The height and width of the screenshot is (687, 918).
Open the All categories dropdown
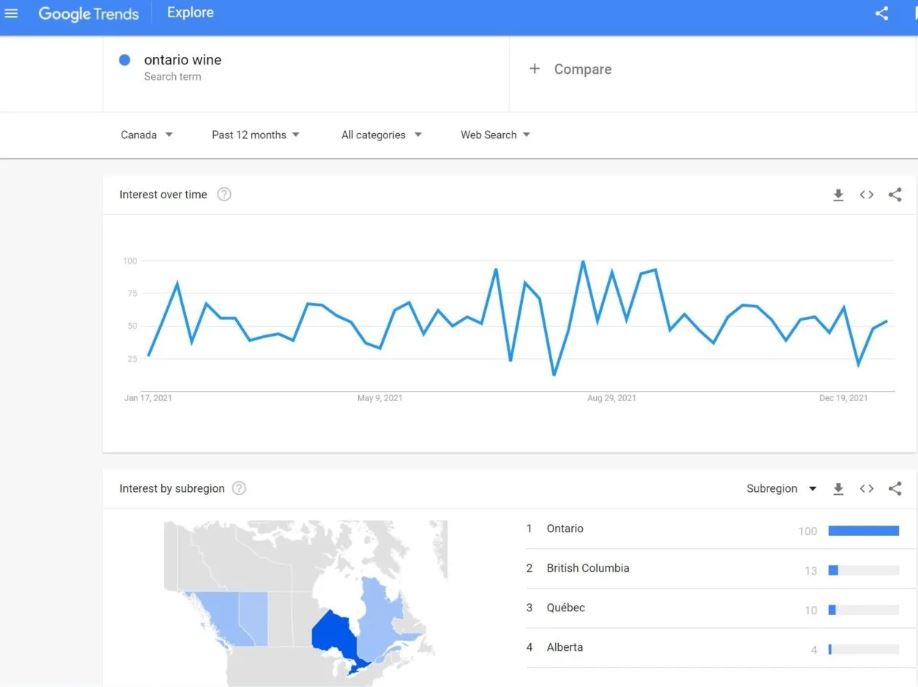pos(381,135)
